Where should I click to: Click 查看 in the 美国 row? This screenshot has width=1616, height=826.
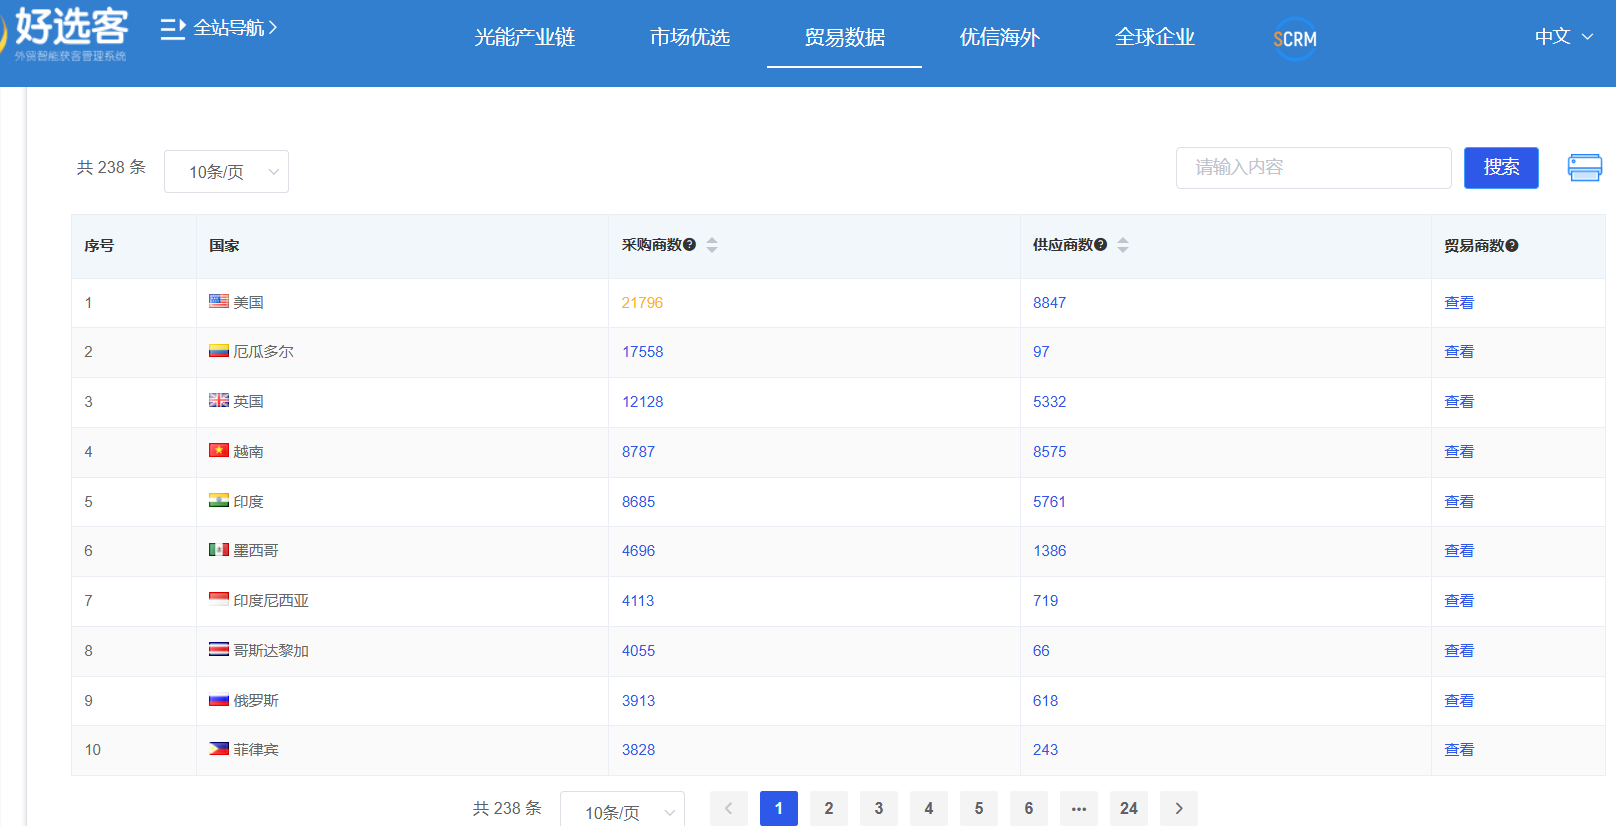click(1459, 303)
